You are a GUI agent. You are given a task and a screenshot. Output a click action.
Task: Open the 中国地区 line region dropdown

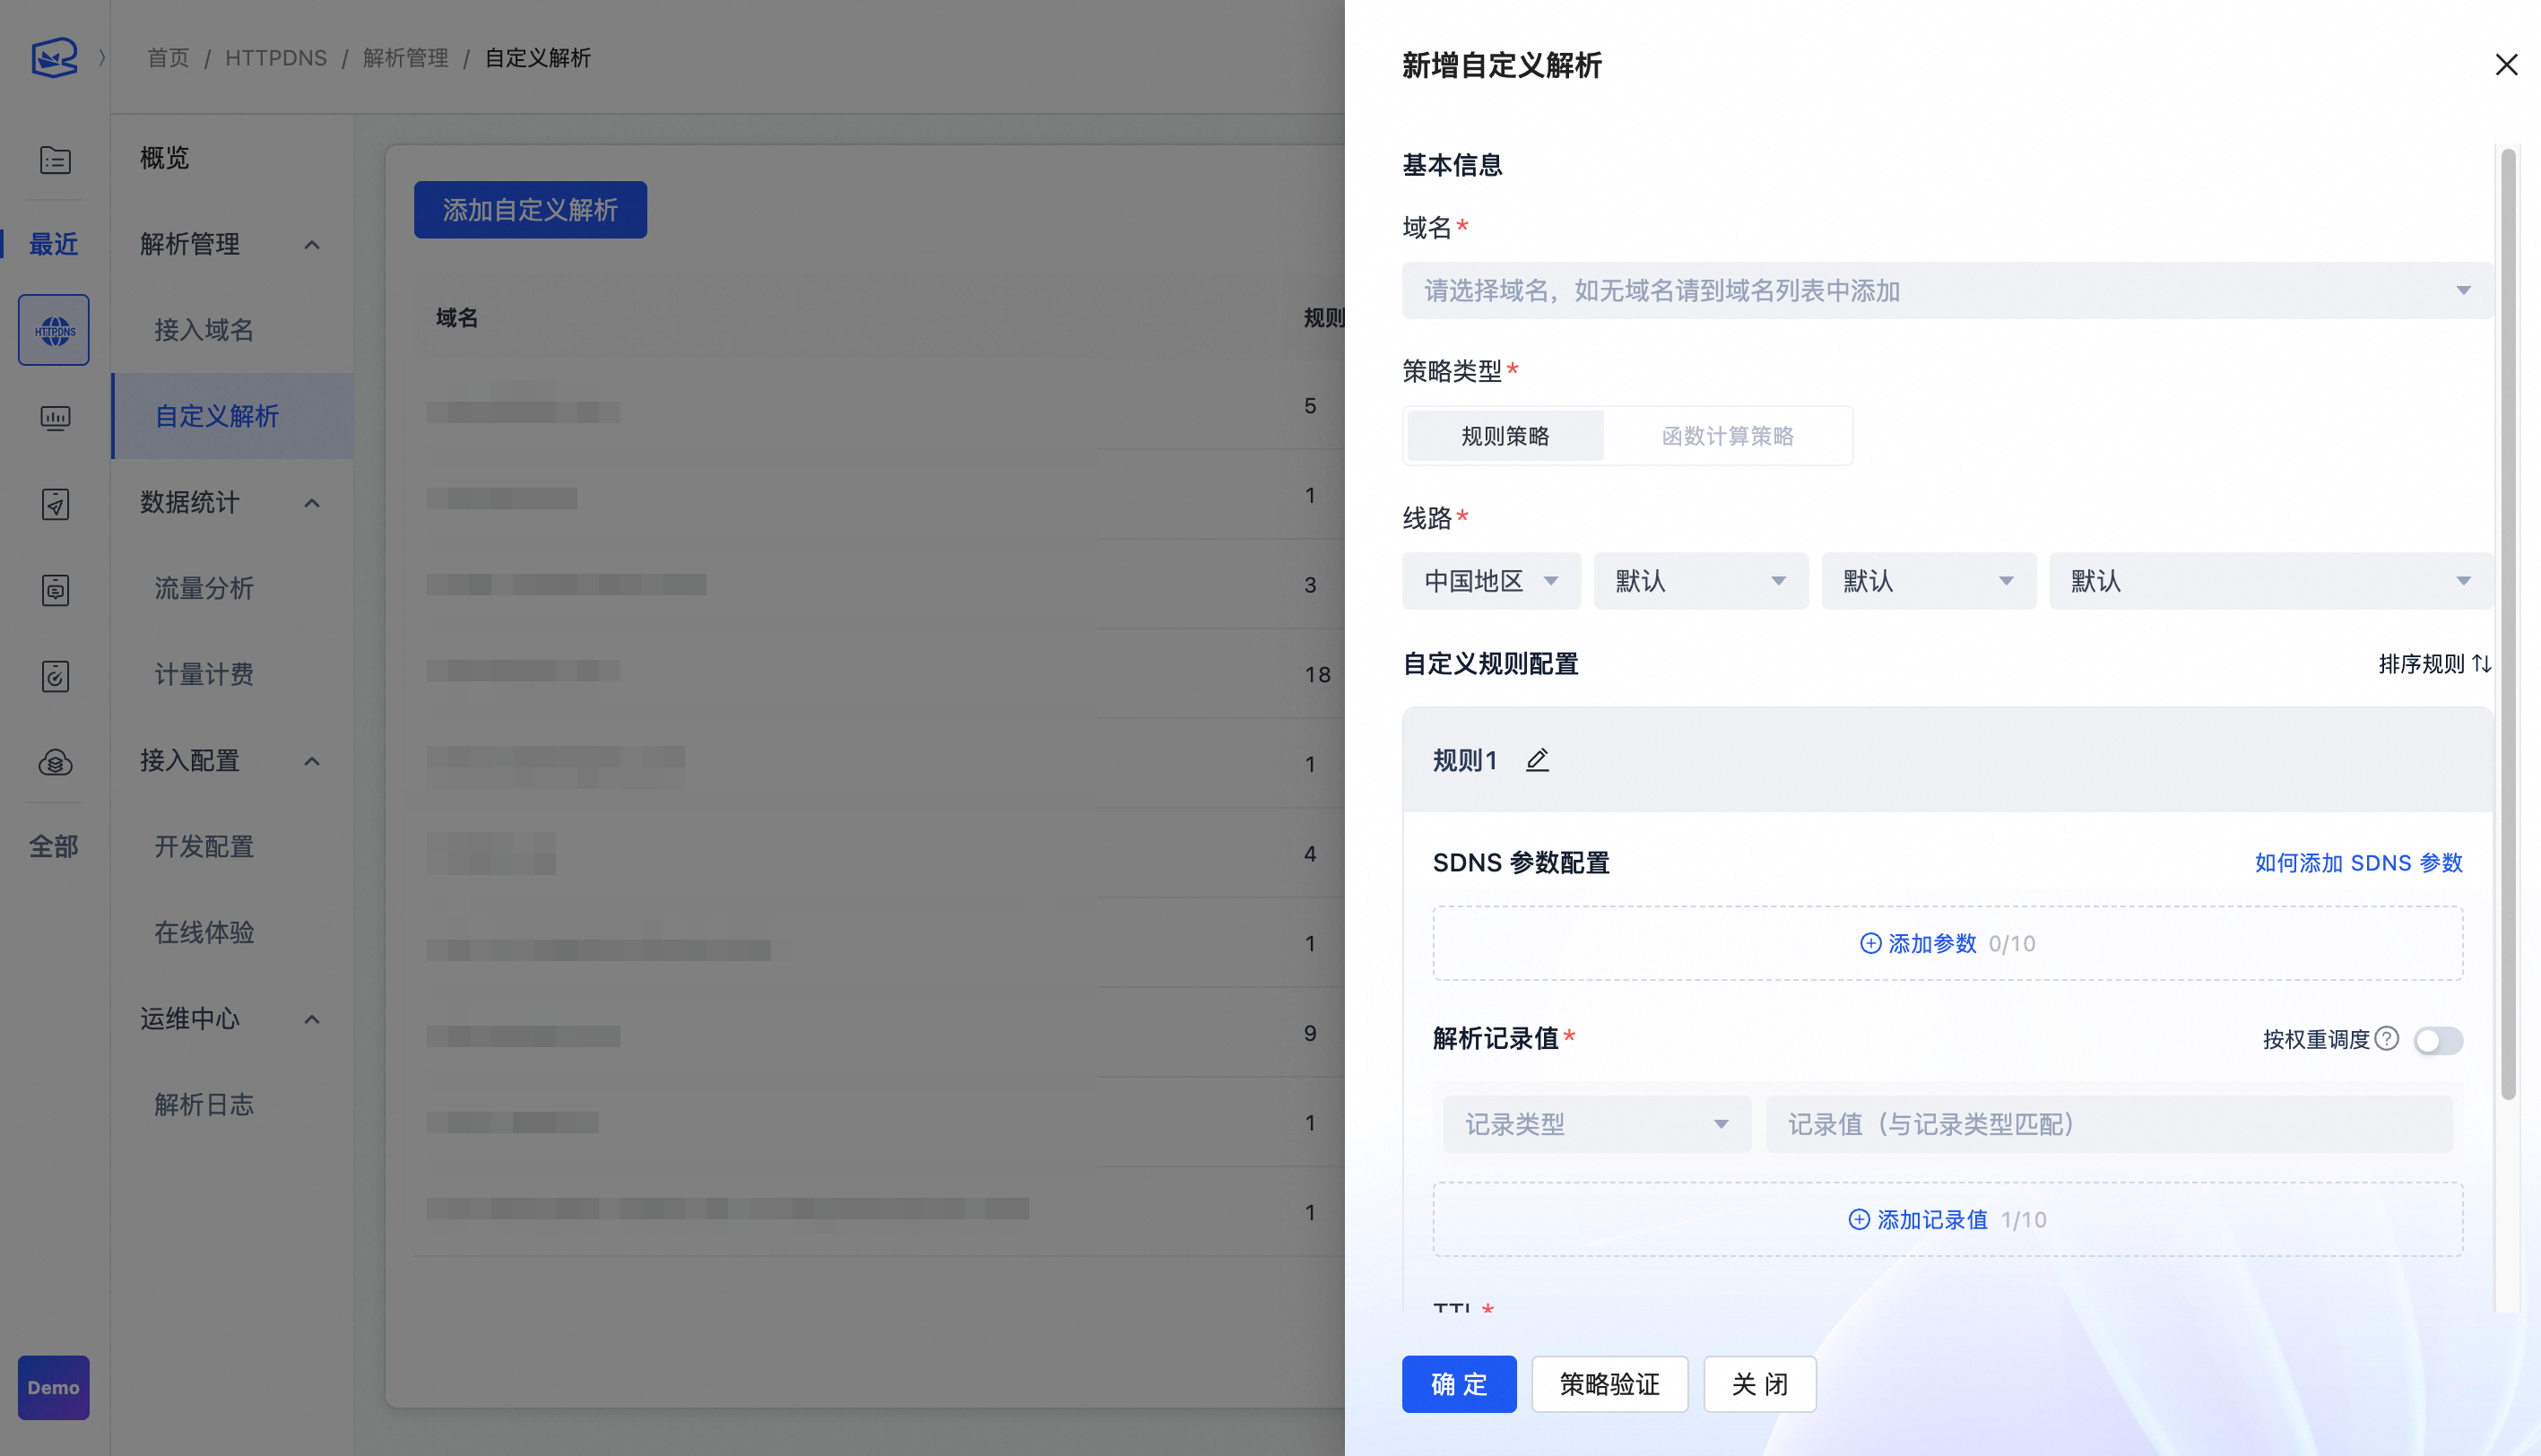point(1490,581)
